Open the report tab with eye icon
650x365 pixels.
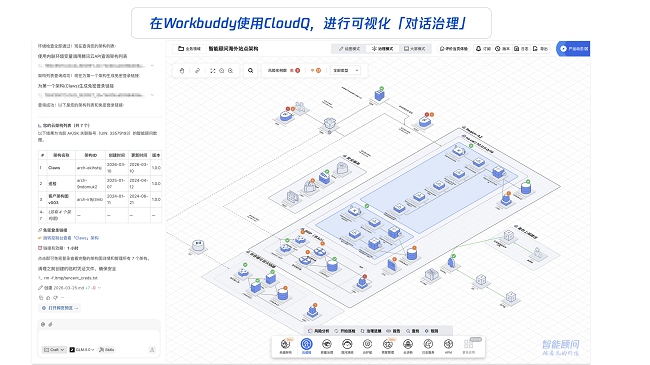click(394, 331)
